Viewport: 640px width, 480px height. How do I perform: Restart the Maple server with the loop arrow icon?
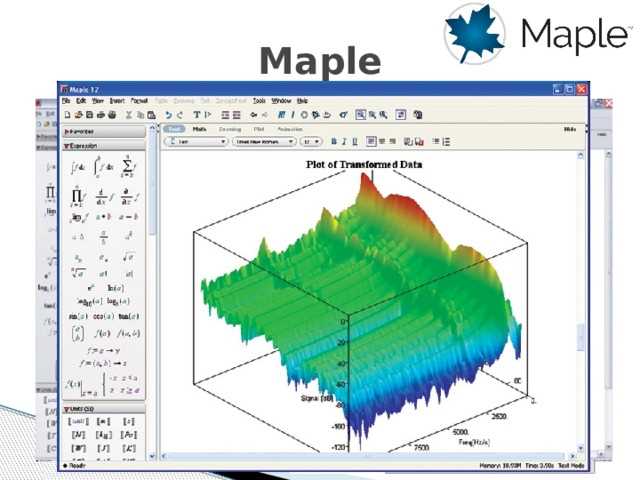(x=327, y=115)
